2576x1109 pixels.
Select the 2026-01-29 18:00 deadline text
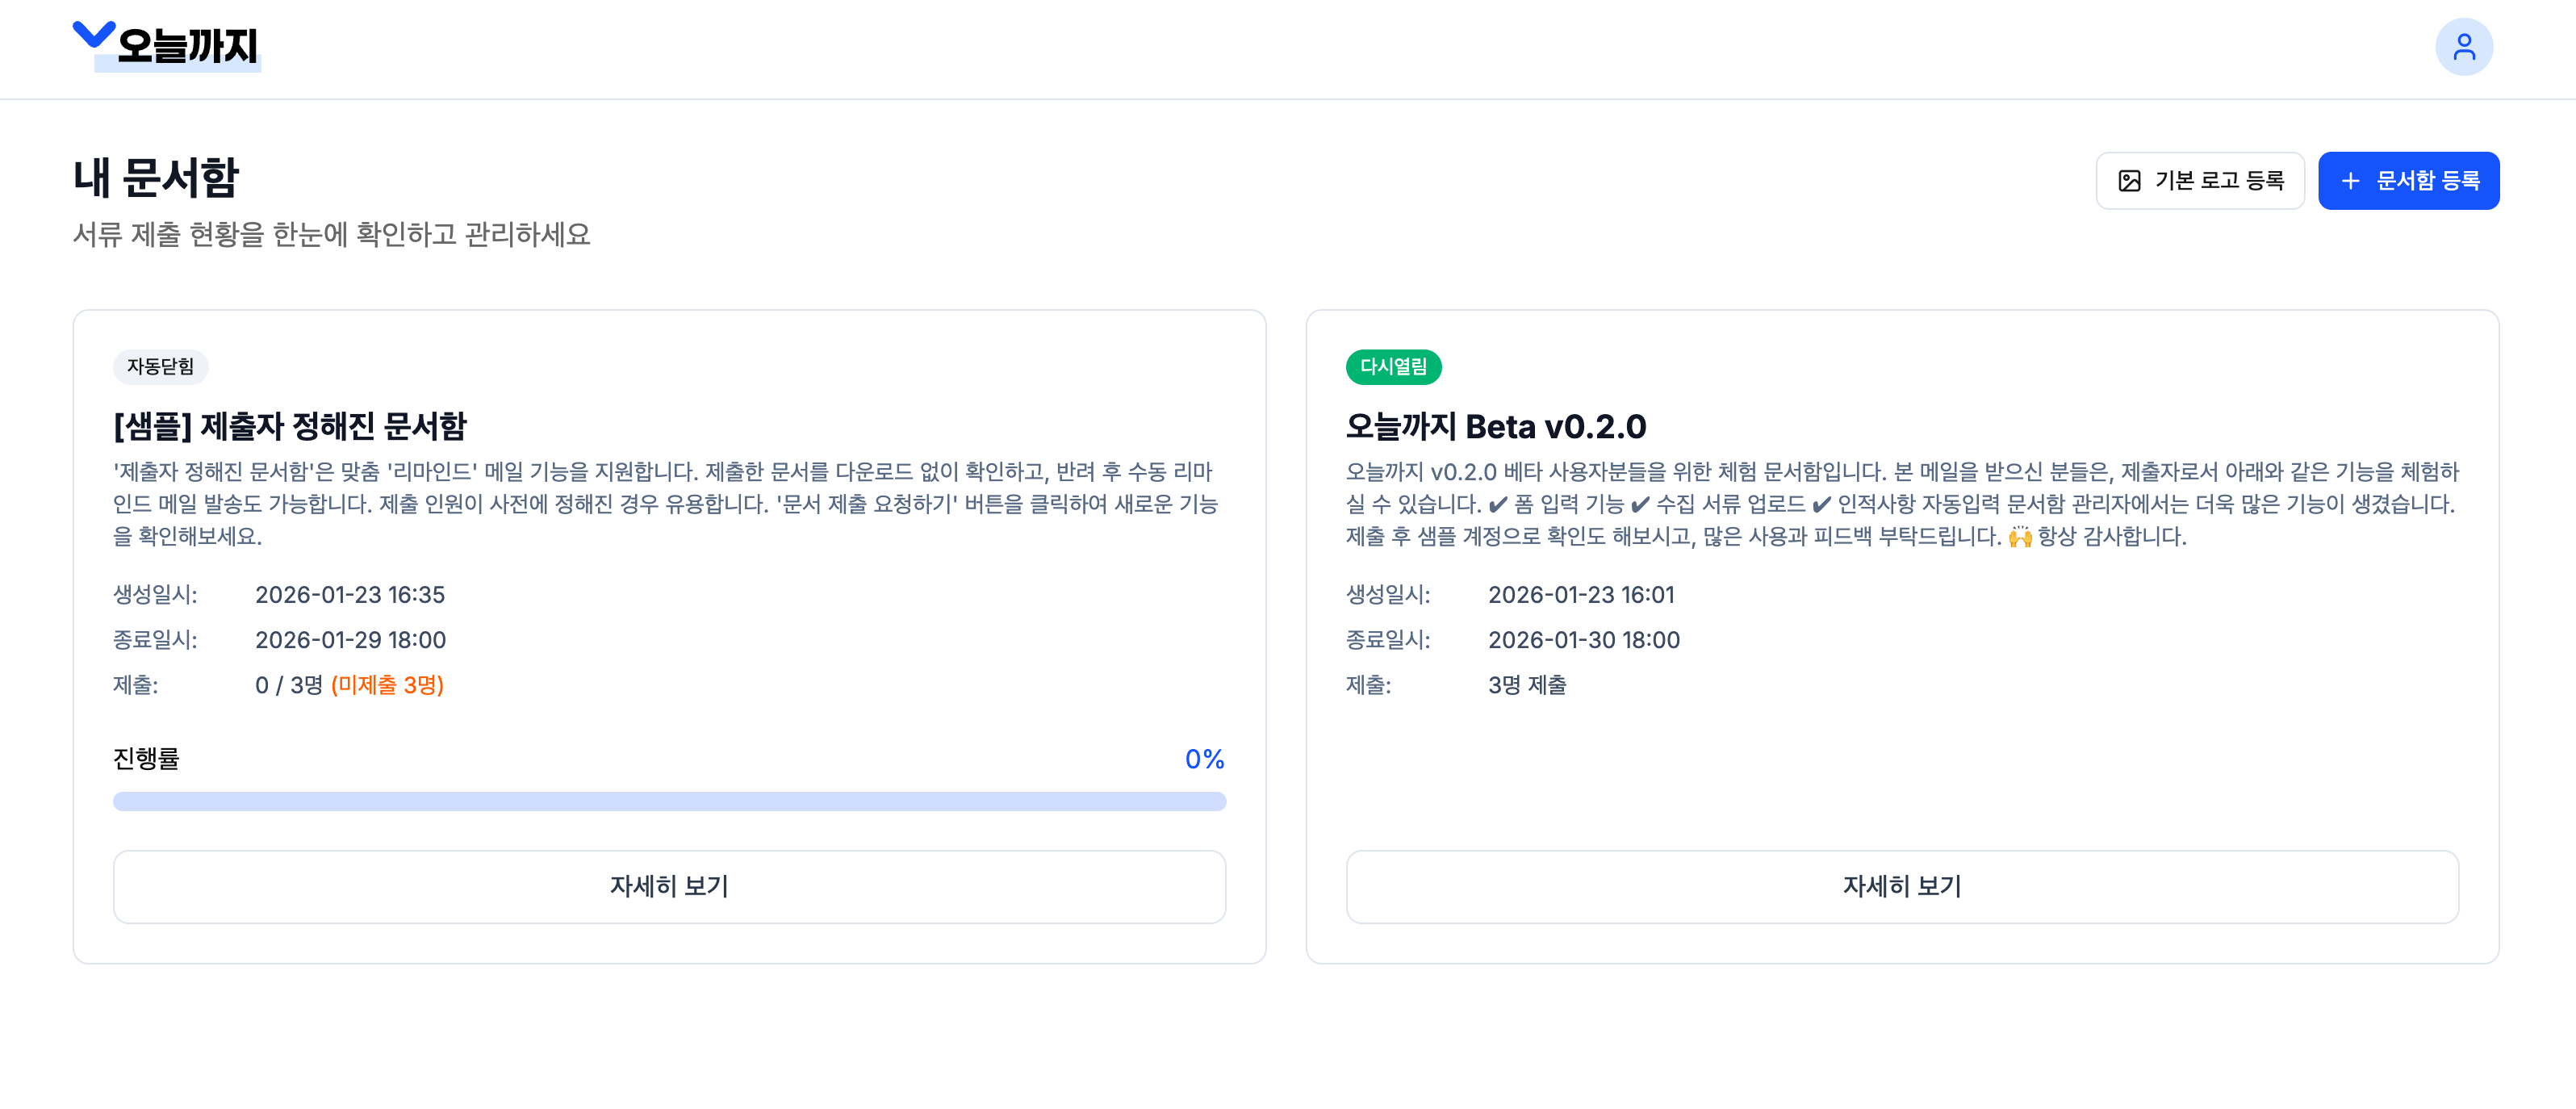[x=350, y=640]
